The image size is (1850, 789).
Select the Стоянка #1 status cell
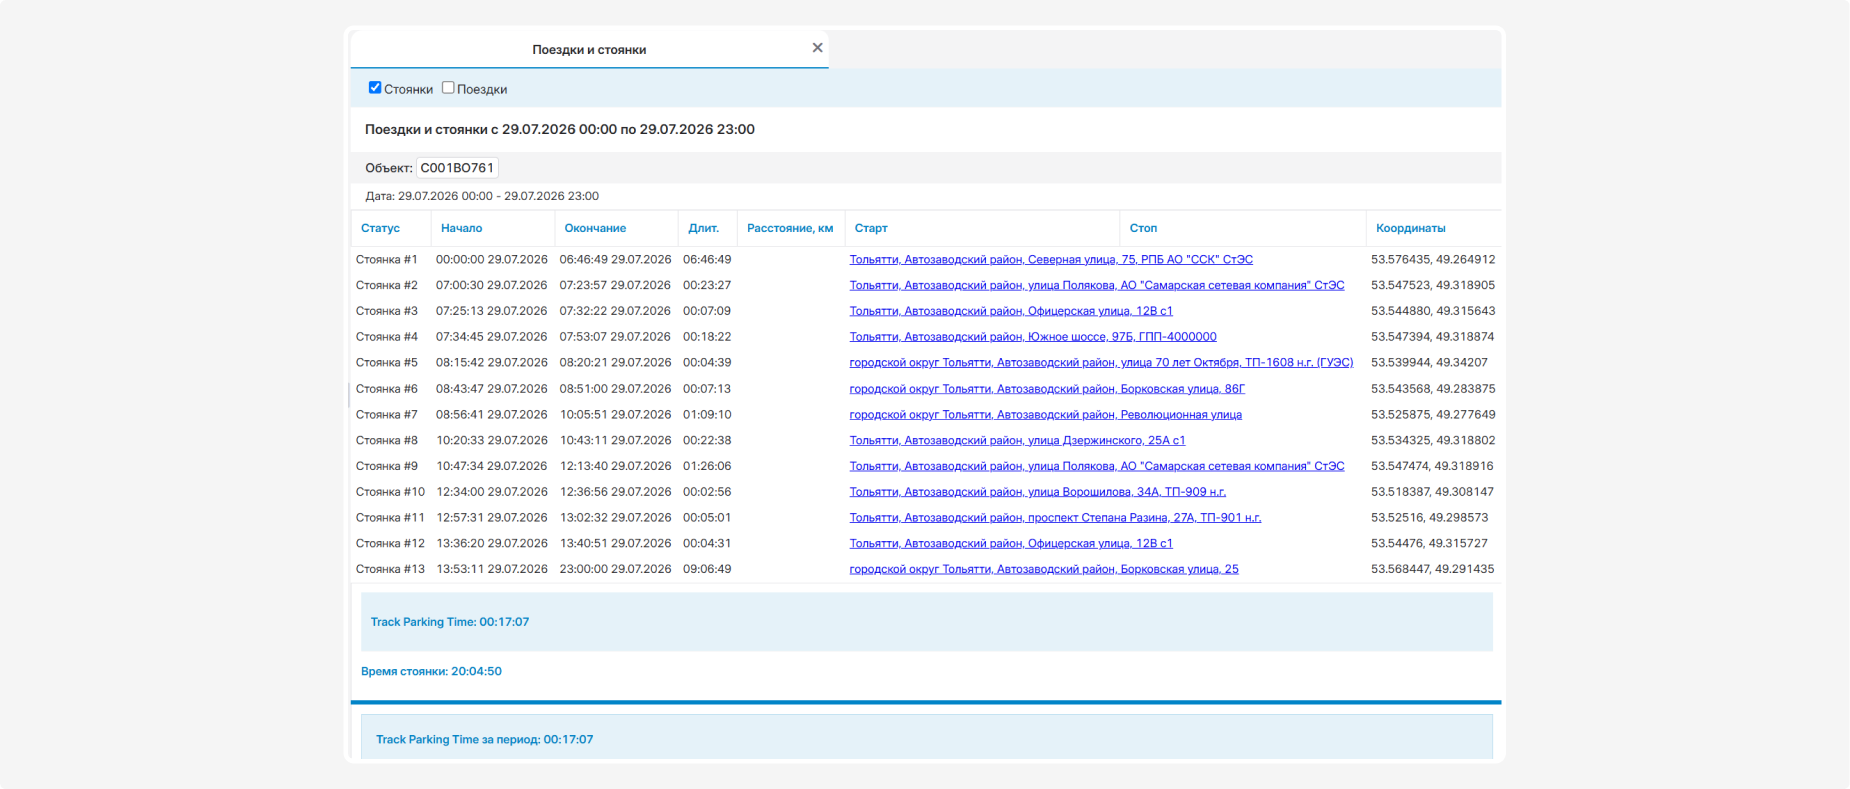point(387,259)
